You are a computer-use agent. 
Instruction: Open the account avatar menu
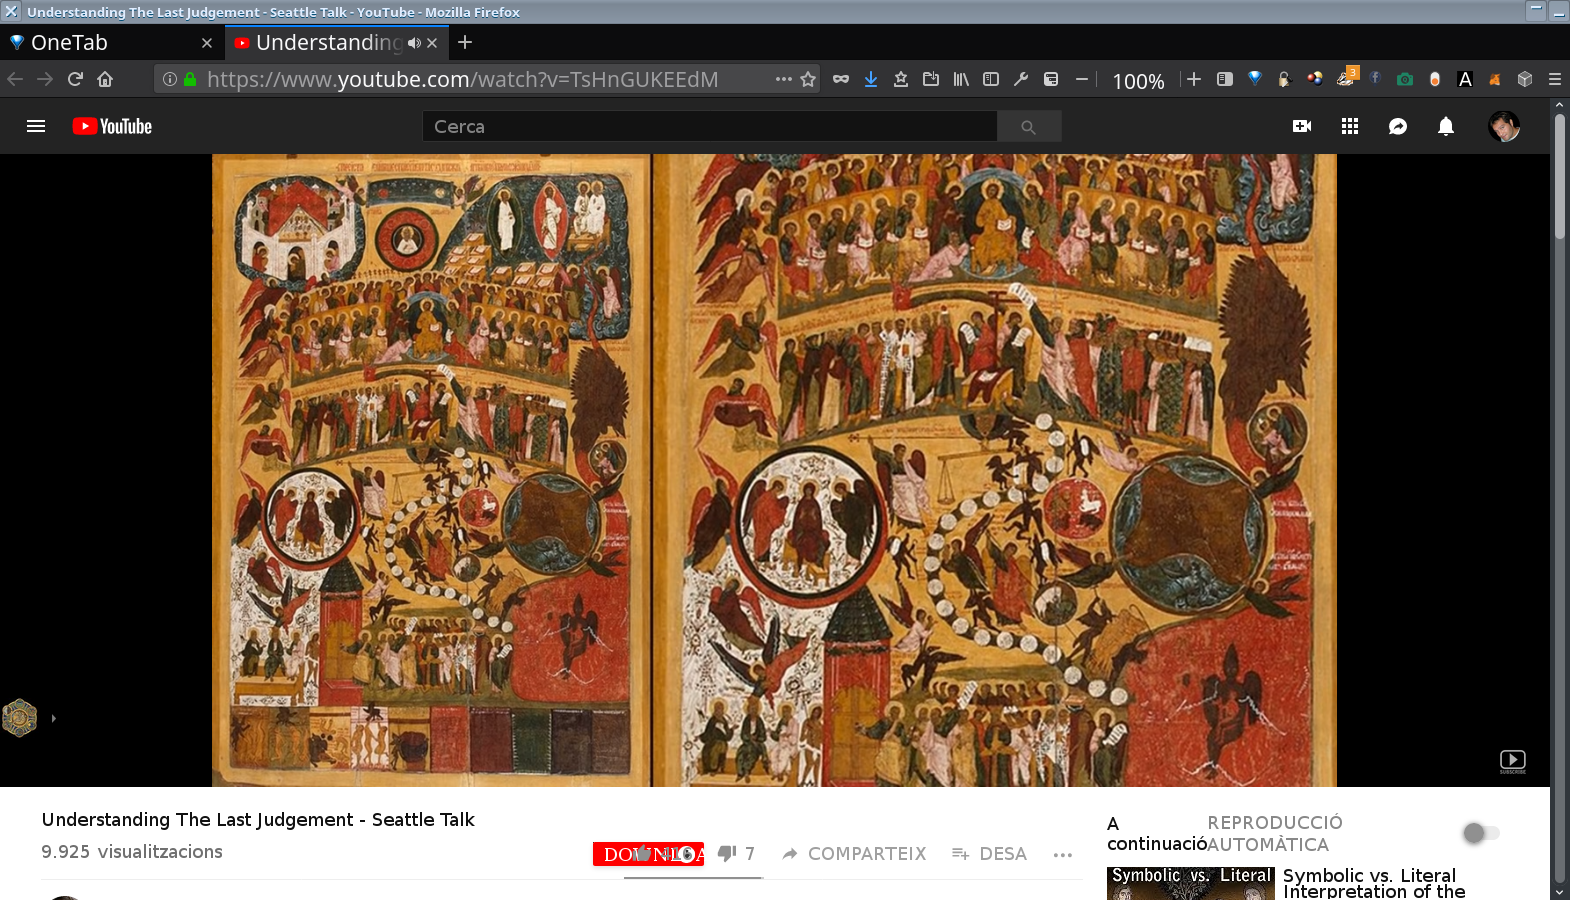pos(1504,126)
